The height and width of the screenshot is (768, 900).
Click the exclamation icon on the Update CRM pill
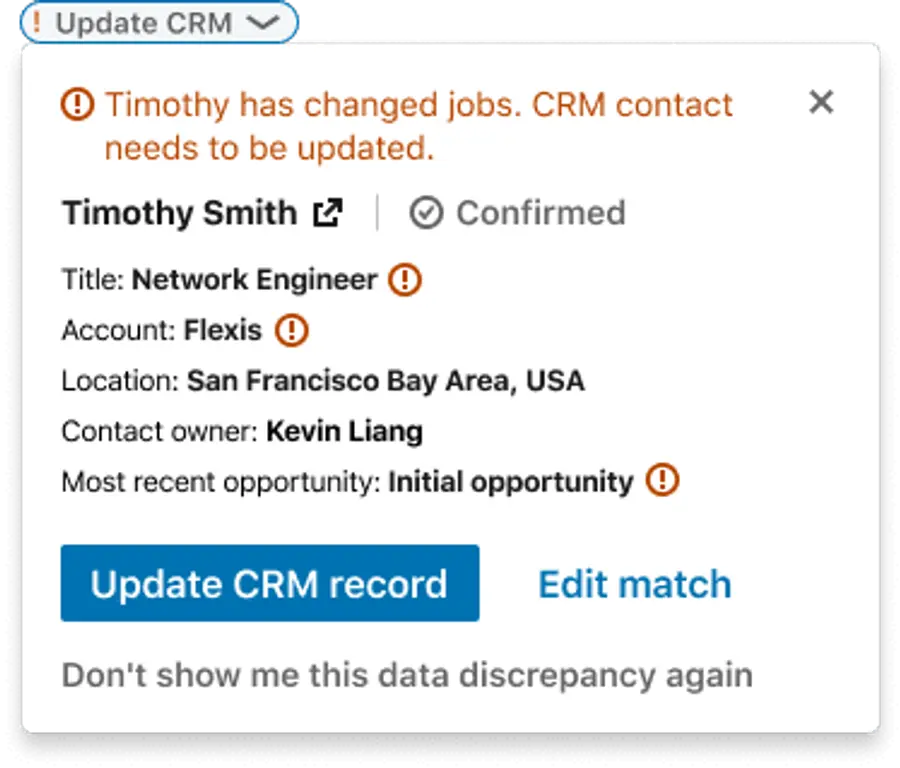pos(38,22)
